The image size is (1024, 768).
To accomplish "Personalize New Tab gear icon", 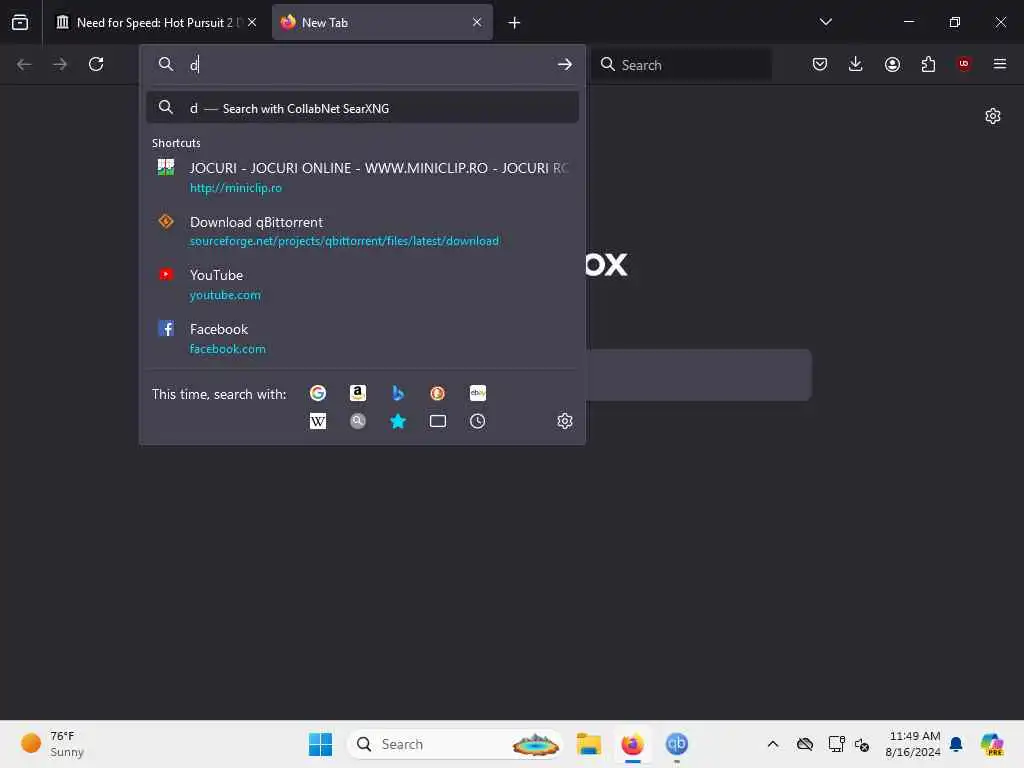I will [x=993, y=116].
